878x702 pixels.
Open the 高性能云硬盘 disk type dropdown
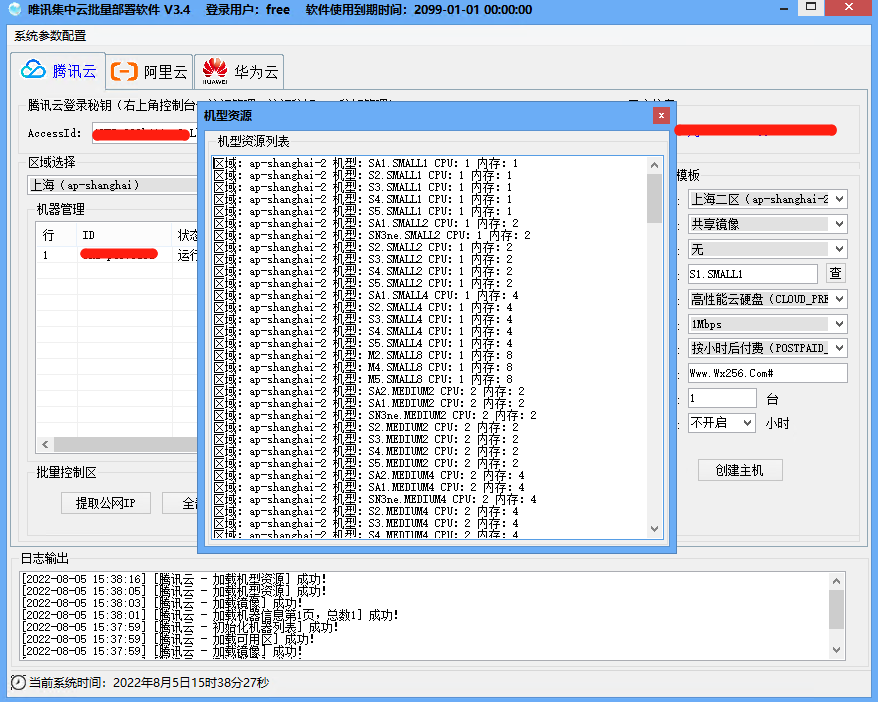pyautogui.click(x=767, y=299)
